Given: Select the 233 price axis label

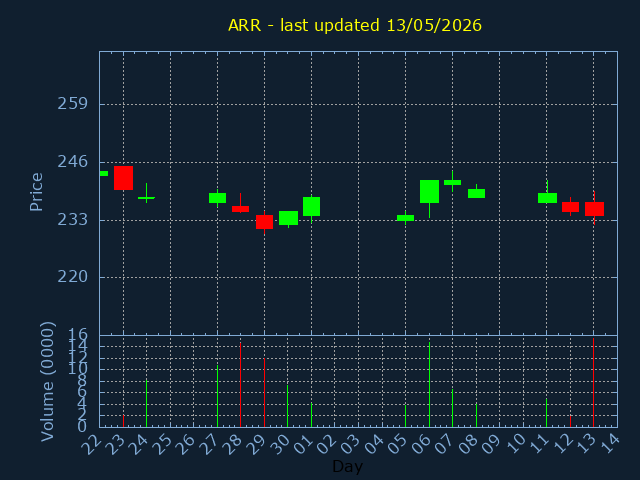Looking at the screenshot, I should (x=73, y=220).
